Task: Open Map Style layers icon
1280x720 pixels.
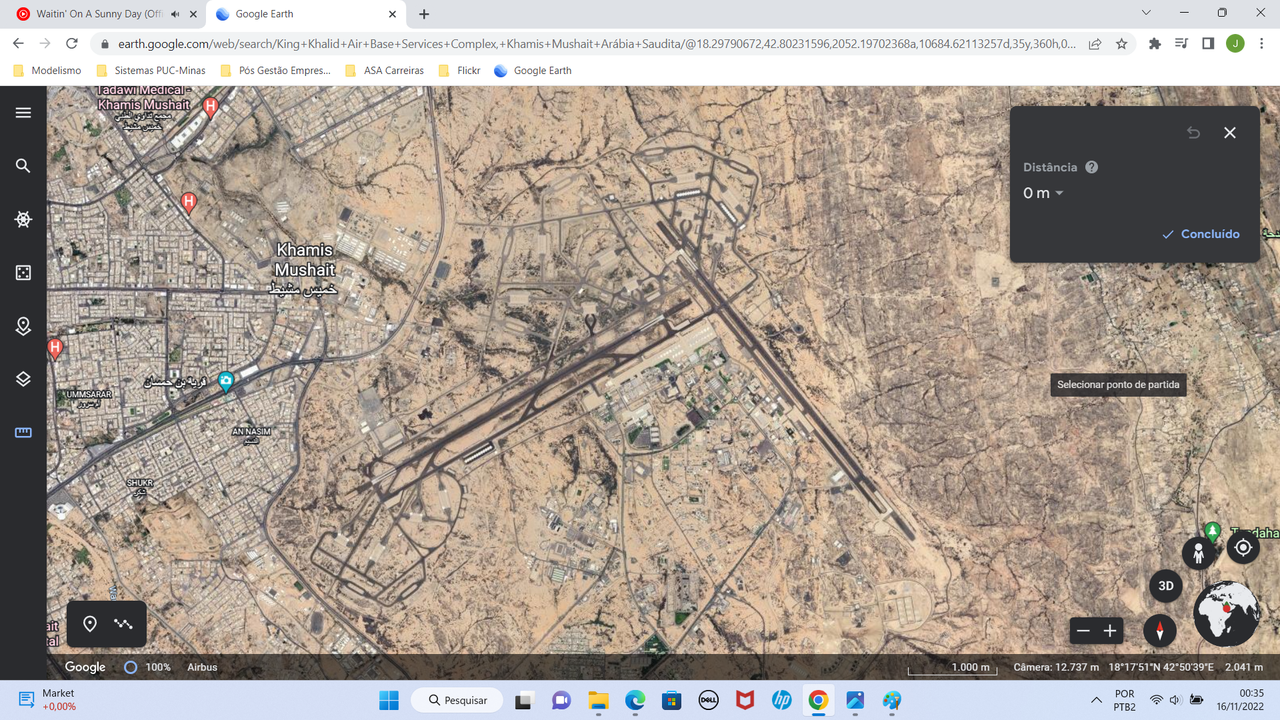Action: 23,379
